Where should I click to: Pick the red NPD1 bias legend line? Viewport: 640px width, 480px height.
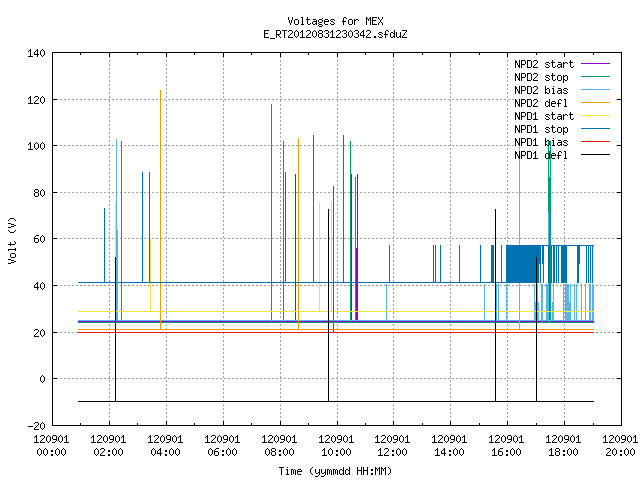tap(595, 142)
